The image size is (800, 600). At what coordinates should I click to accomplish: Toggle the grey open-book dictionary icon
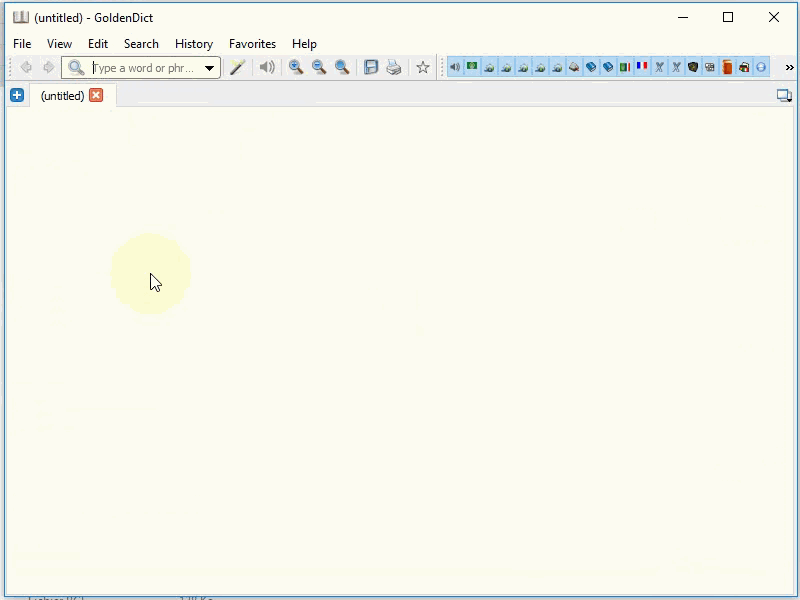tap(574, 67)
